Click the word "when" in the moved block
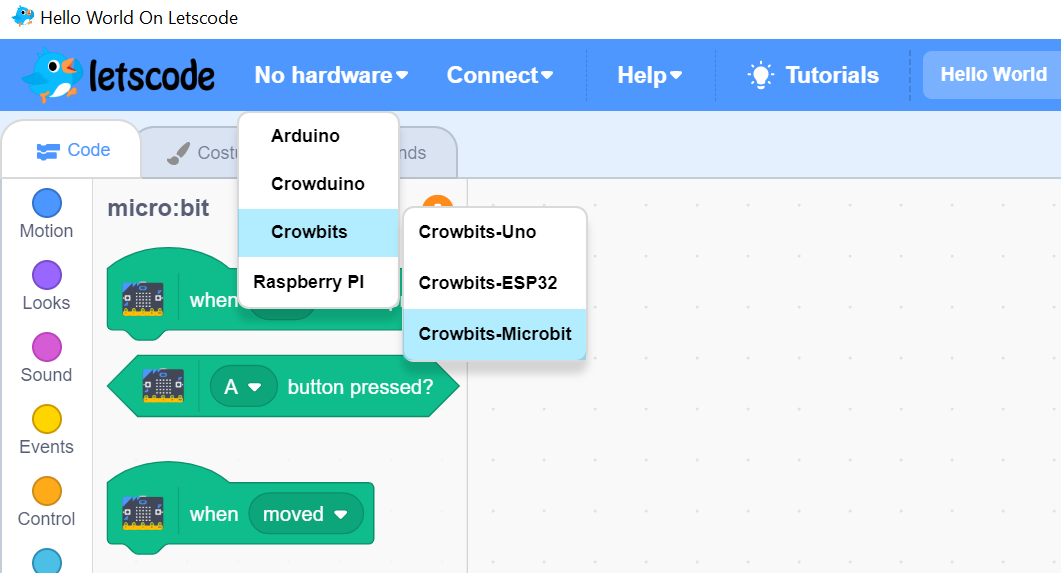 [x=214, y=514]
